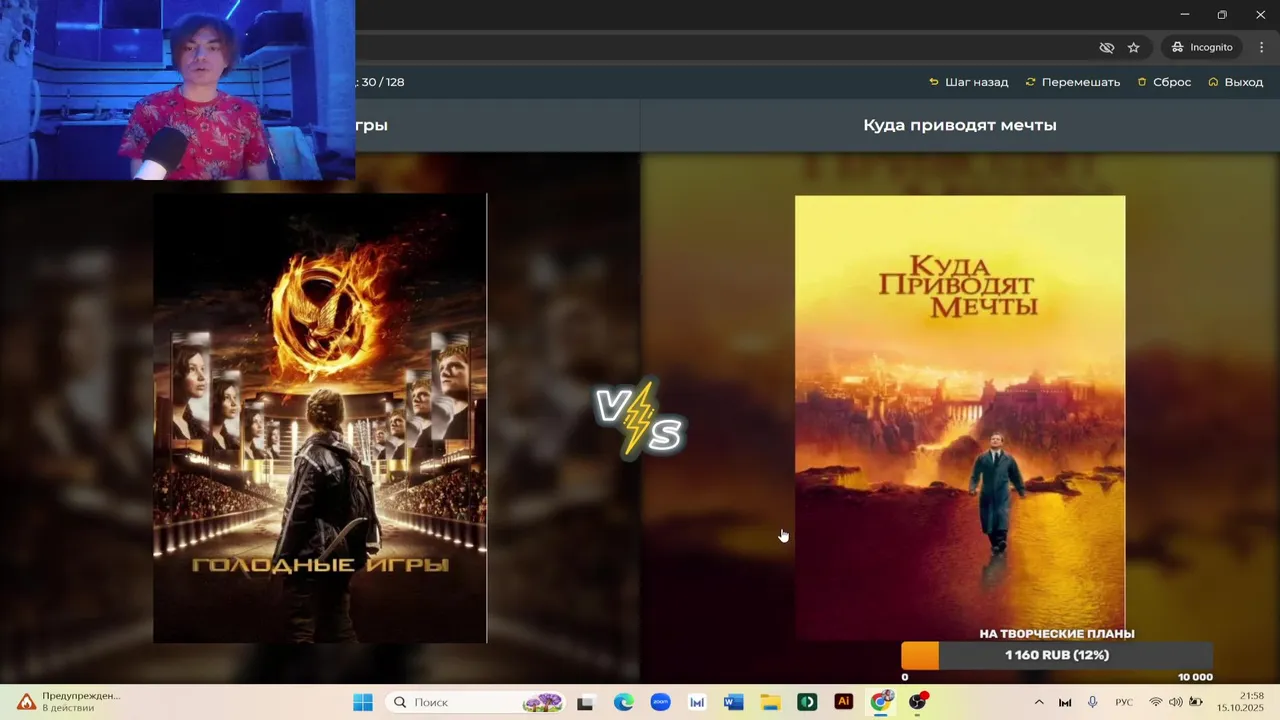Click the donation goal progress bar
Viewport: 1280px width, 720px height.
pos(1057,655)
